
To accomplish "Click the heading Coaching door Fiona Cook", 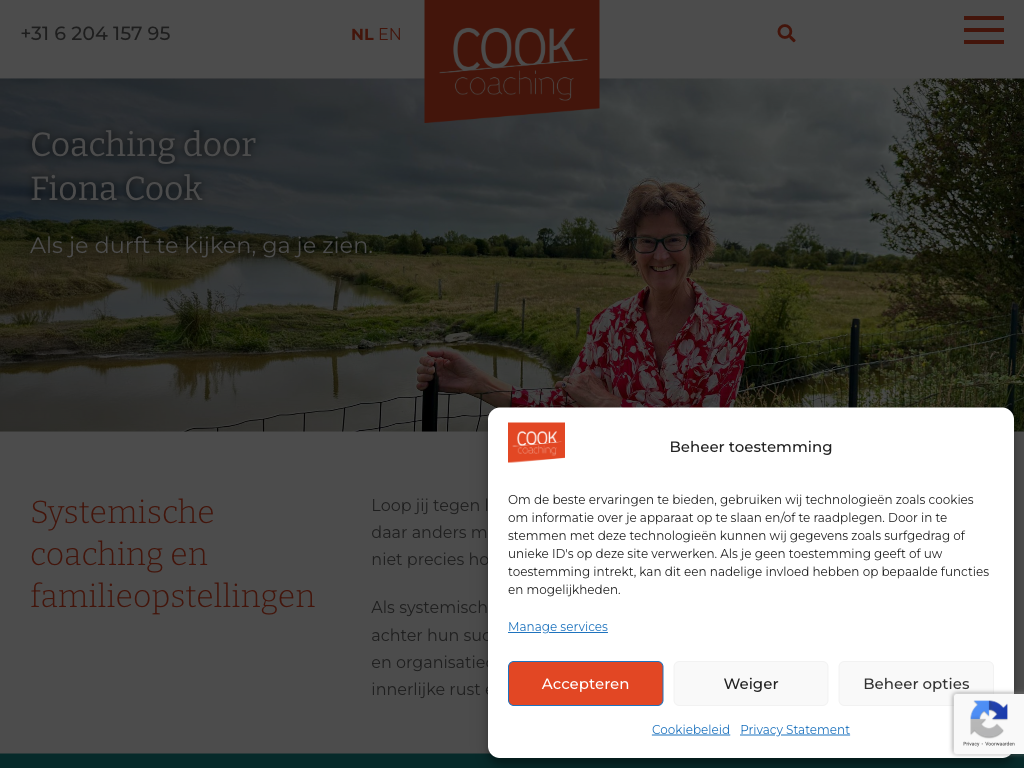I will pos(143,166).
